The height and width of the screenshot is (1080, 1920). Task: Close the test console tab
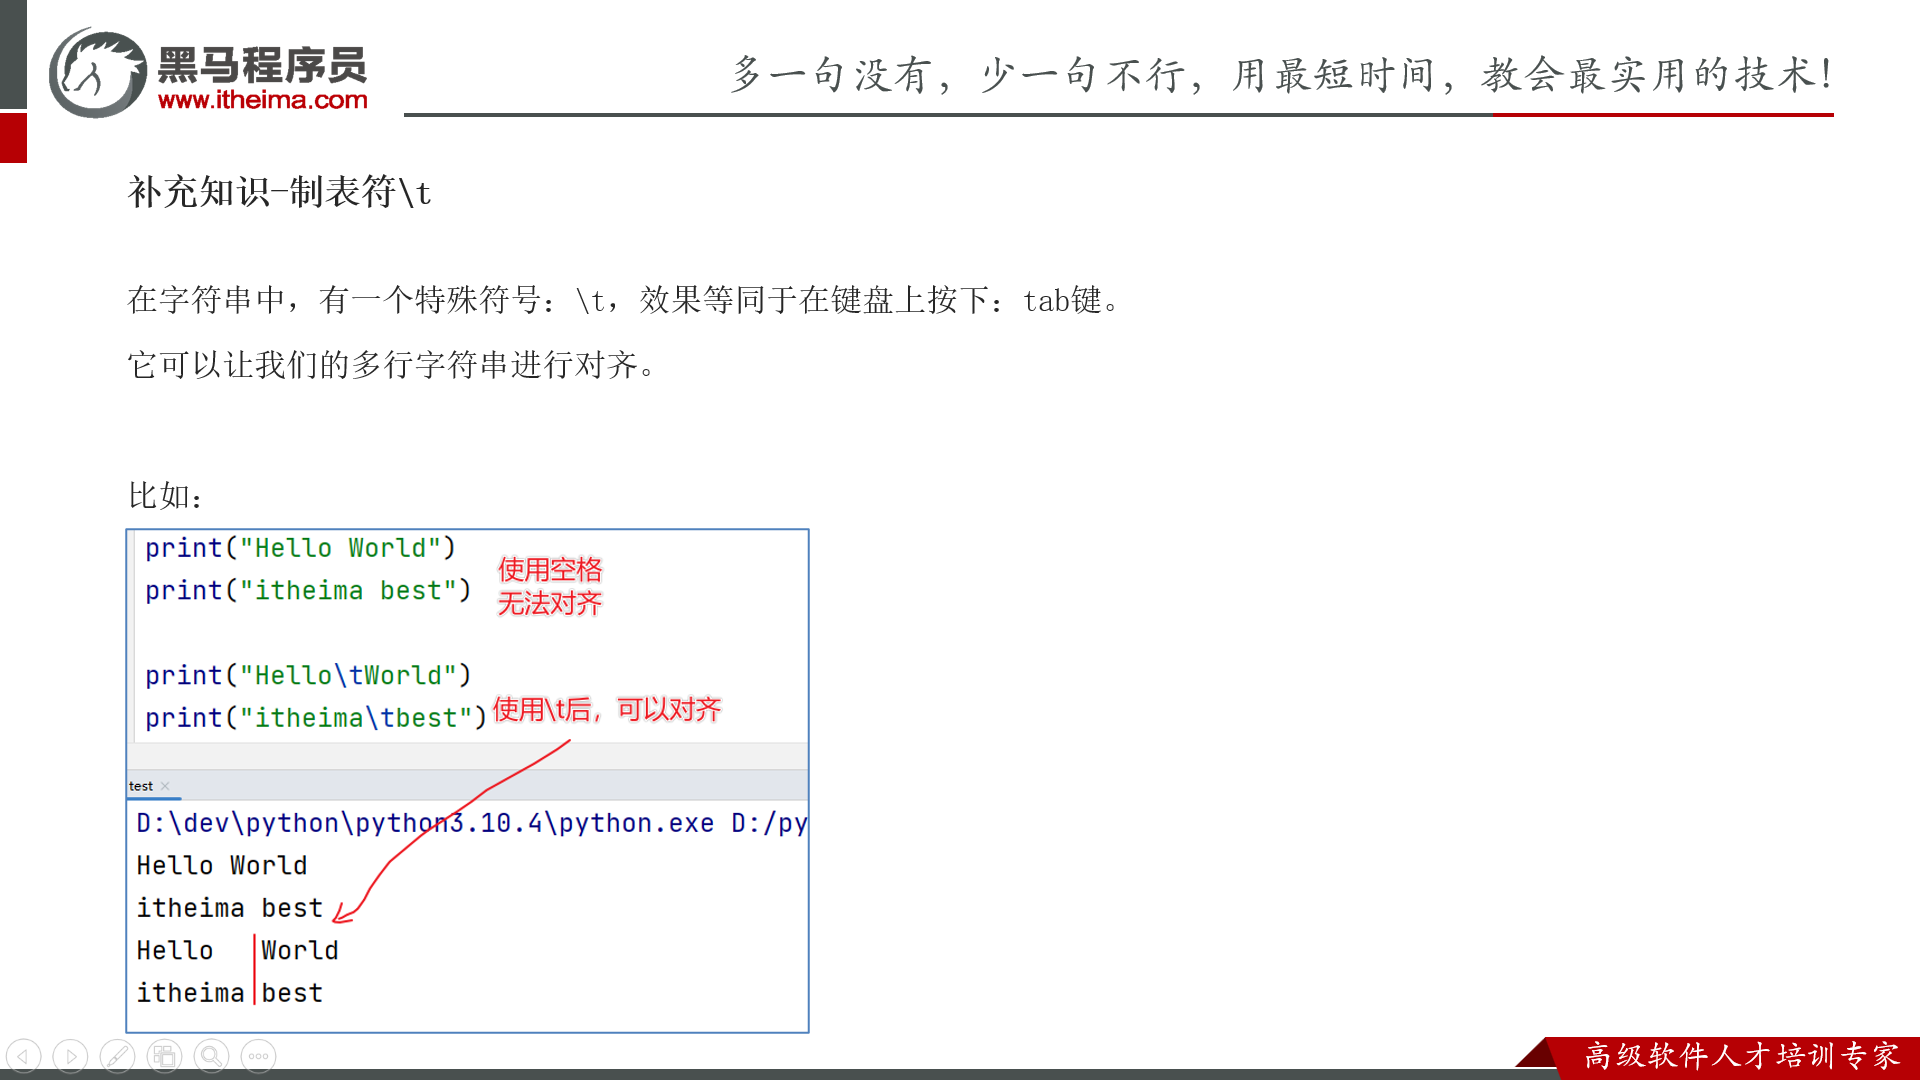166,786
